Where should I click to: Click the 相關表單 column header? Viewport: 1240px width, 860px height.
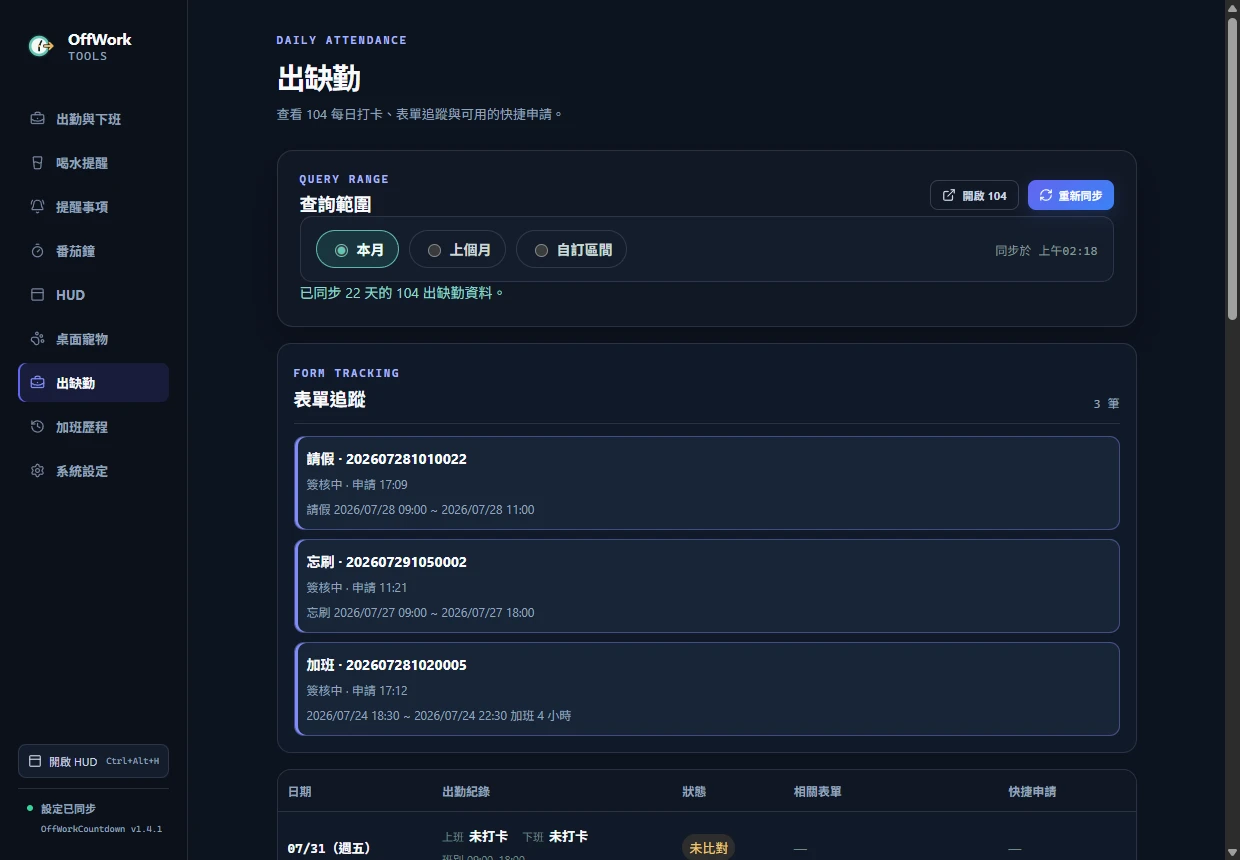817,791
